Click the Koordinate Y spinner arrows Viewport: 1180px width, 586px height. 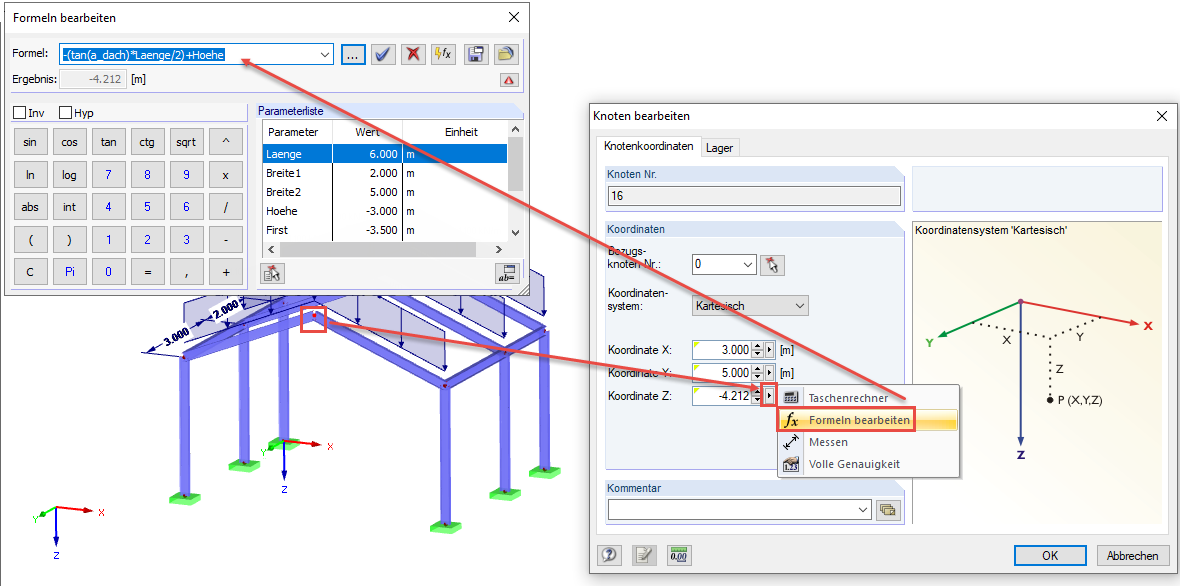point(758,372)
